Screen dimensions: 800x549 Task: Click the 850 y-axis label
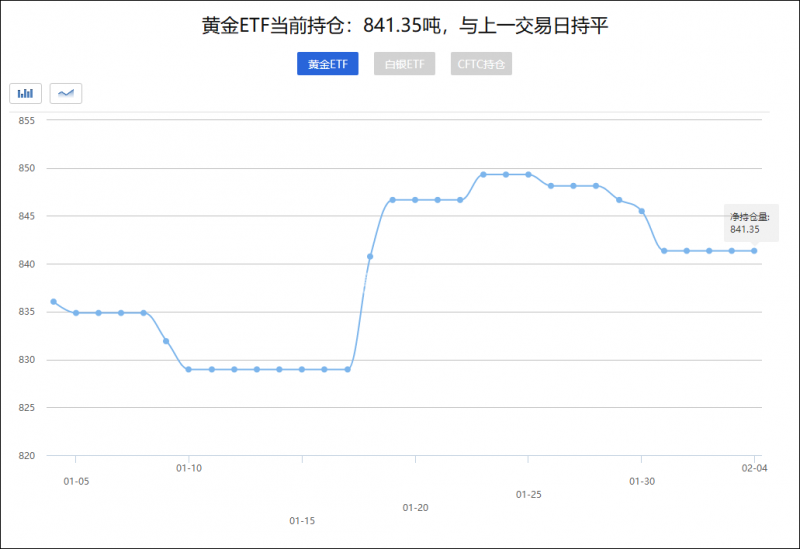[x=27, y=168]
